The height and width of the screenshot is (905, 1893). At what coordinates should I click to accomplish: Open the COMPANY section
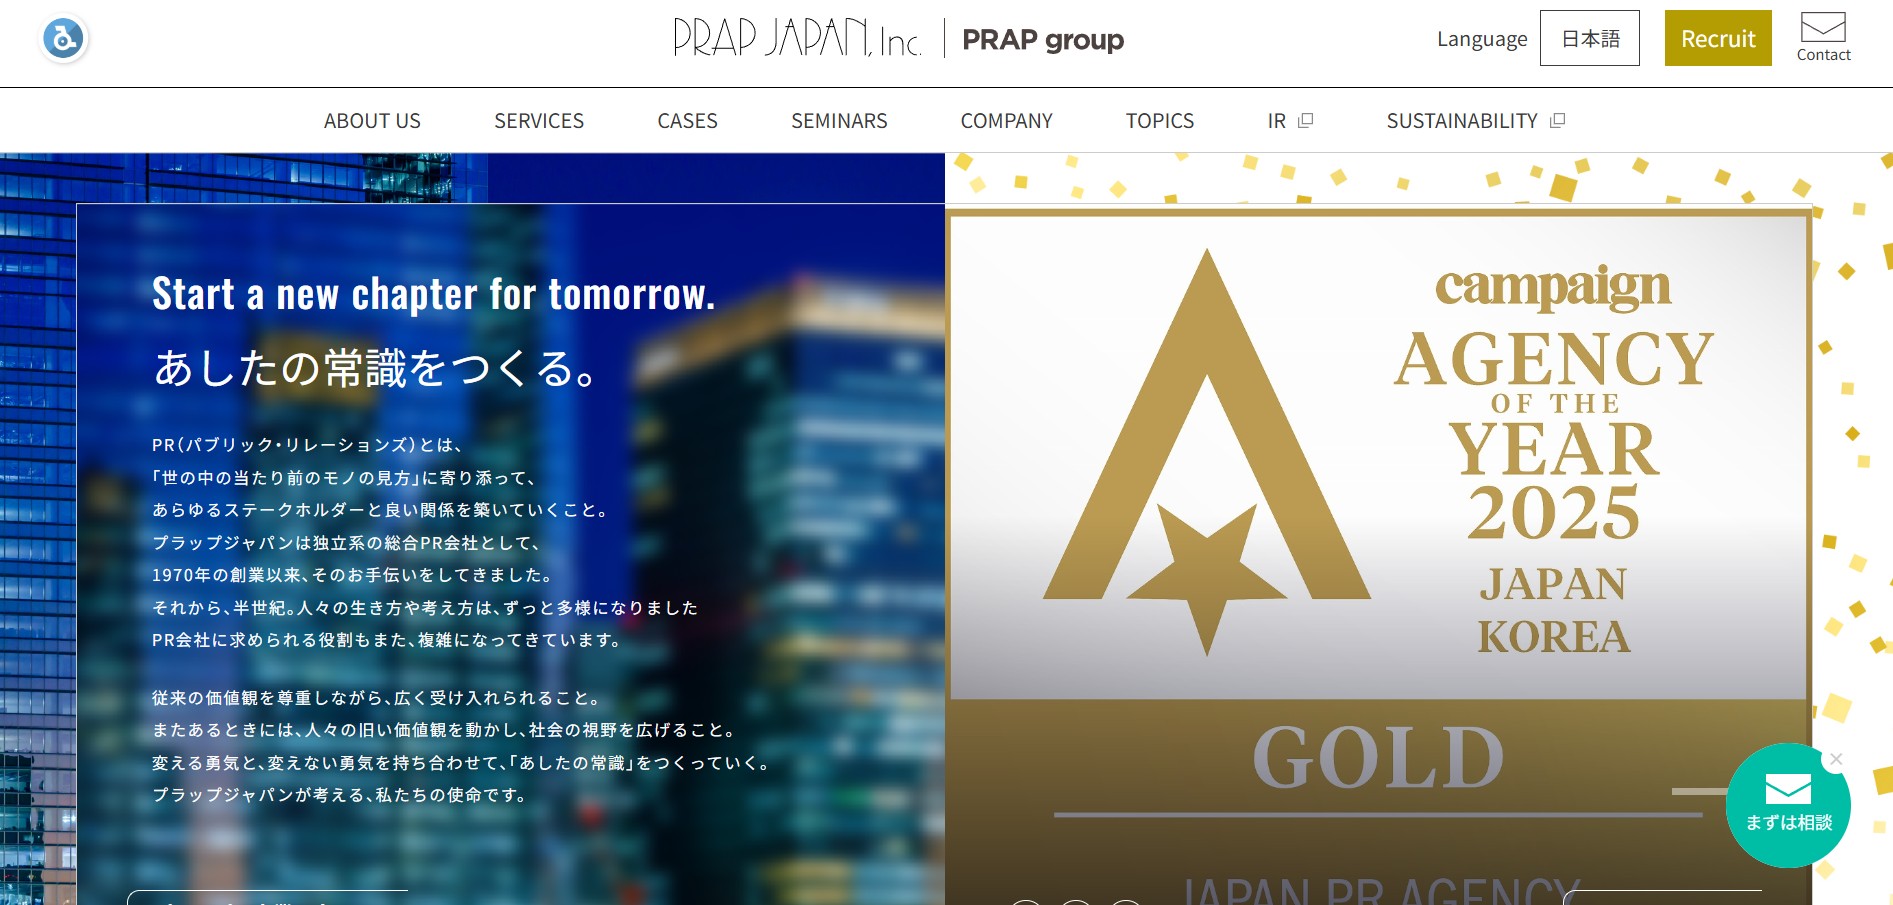tap(1007, 121)
